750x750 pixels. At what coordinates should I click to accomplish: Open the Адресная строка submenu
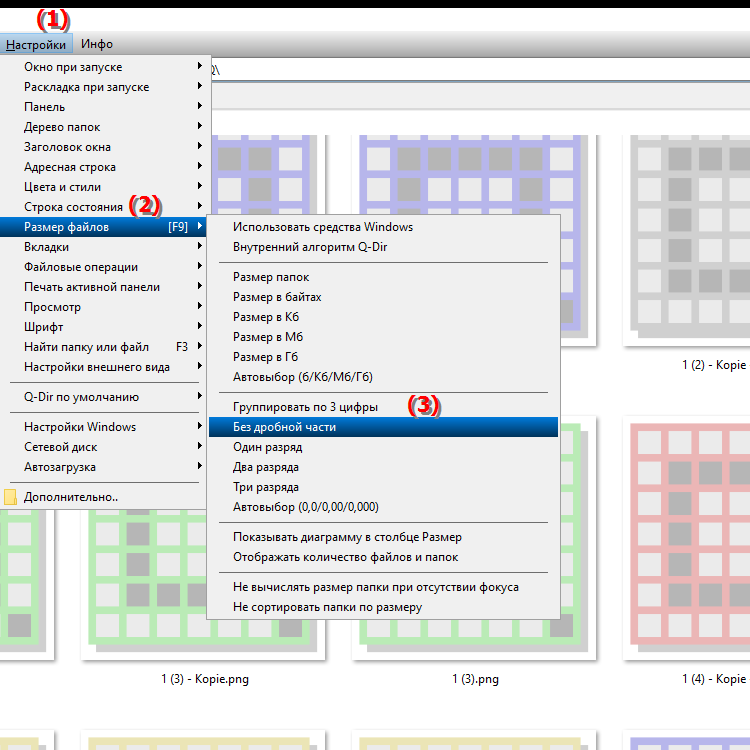pyautogui.click(x=104, y=167)
